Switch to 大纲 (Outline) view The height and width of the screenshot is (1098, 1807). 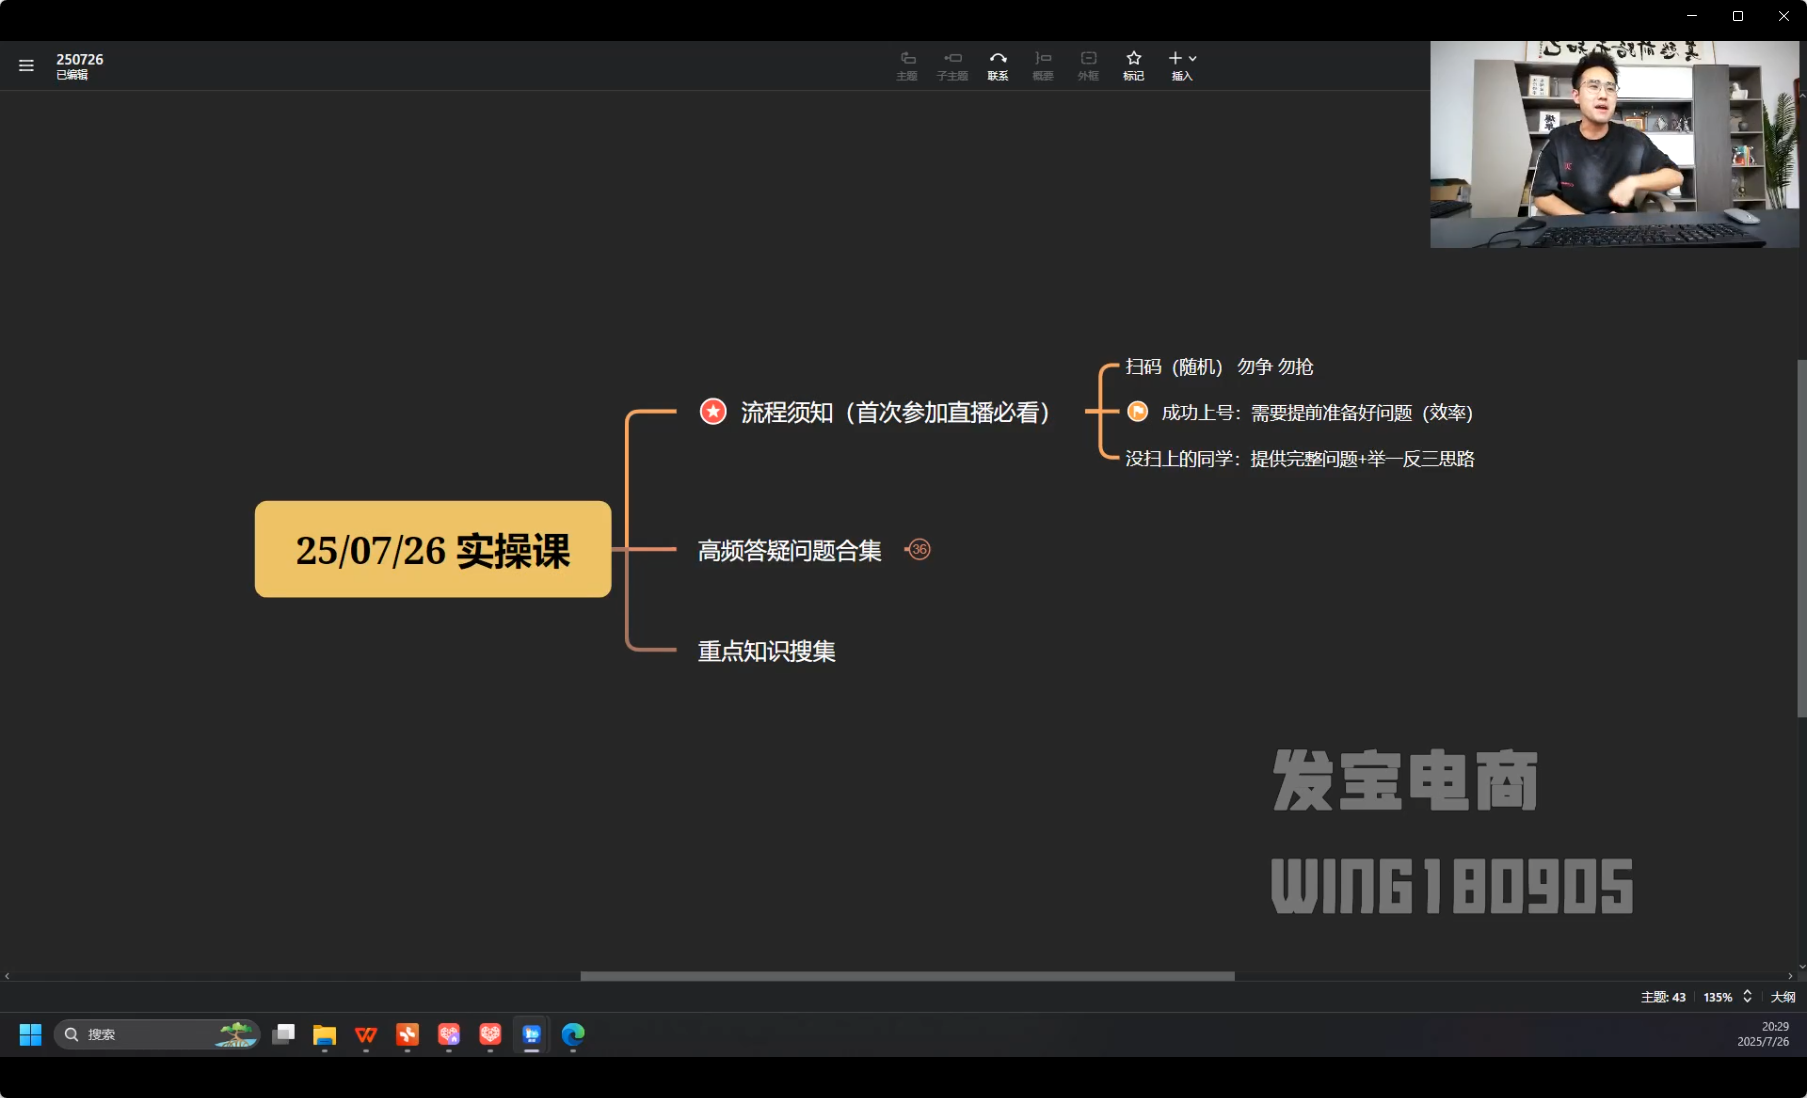click(x=1782, y=997)
